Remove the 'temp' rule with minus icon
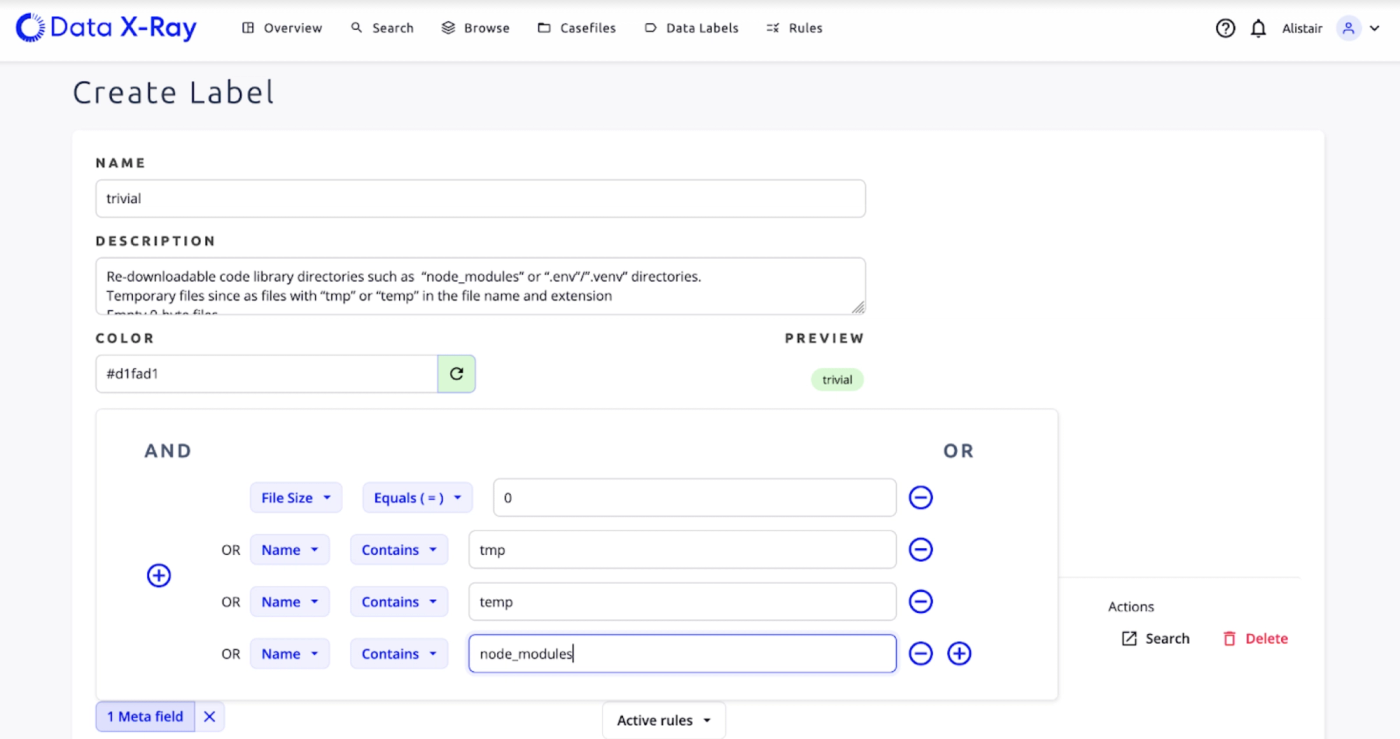This screenshot has height=739, width=1400. pyautogui.click(x=920, y=601)
